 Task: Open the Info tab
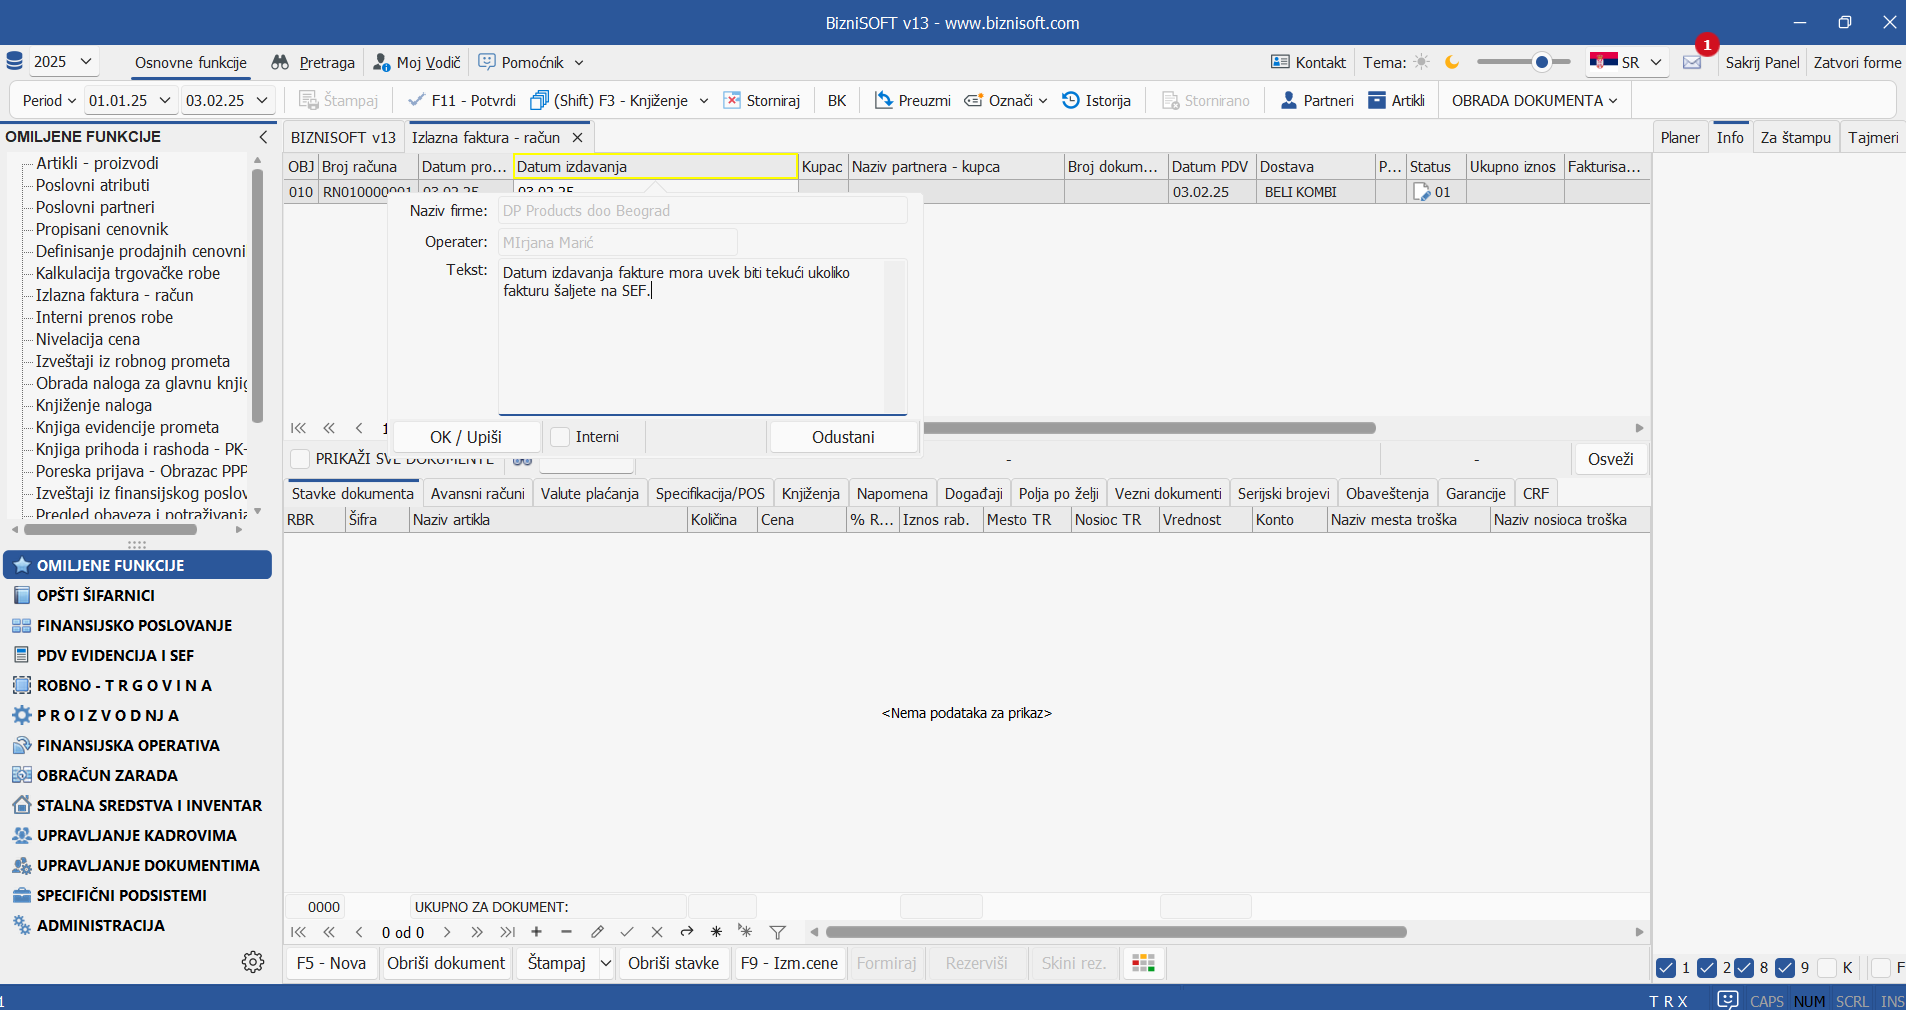tap(1730, 137)
